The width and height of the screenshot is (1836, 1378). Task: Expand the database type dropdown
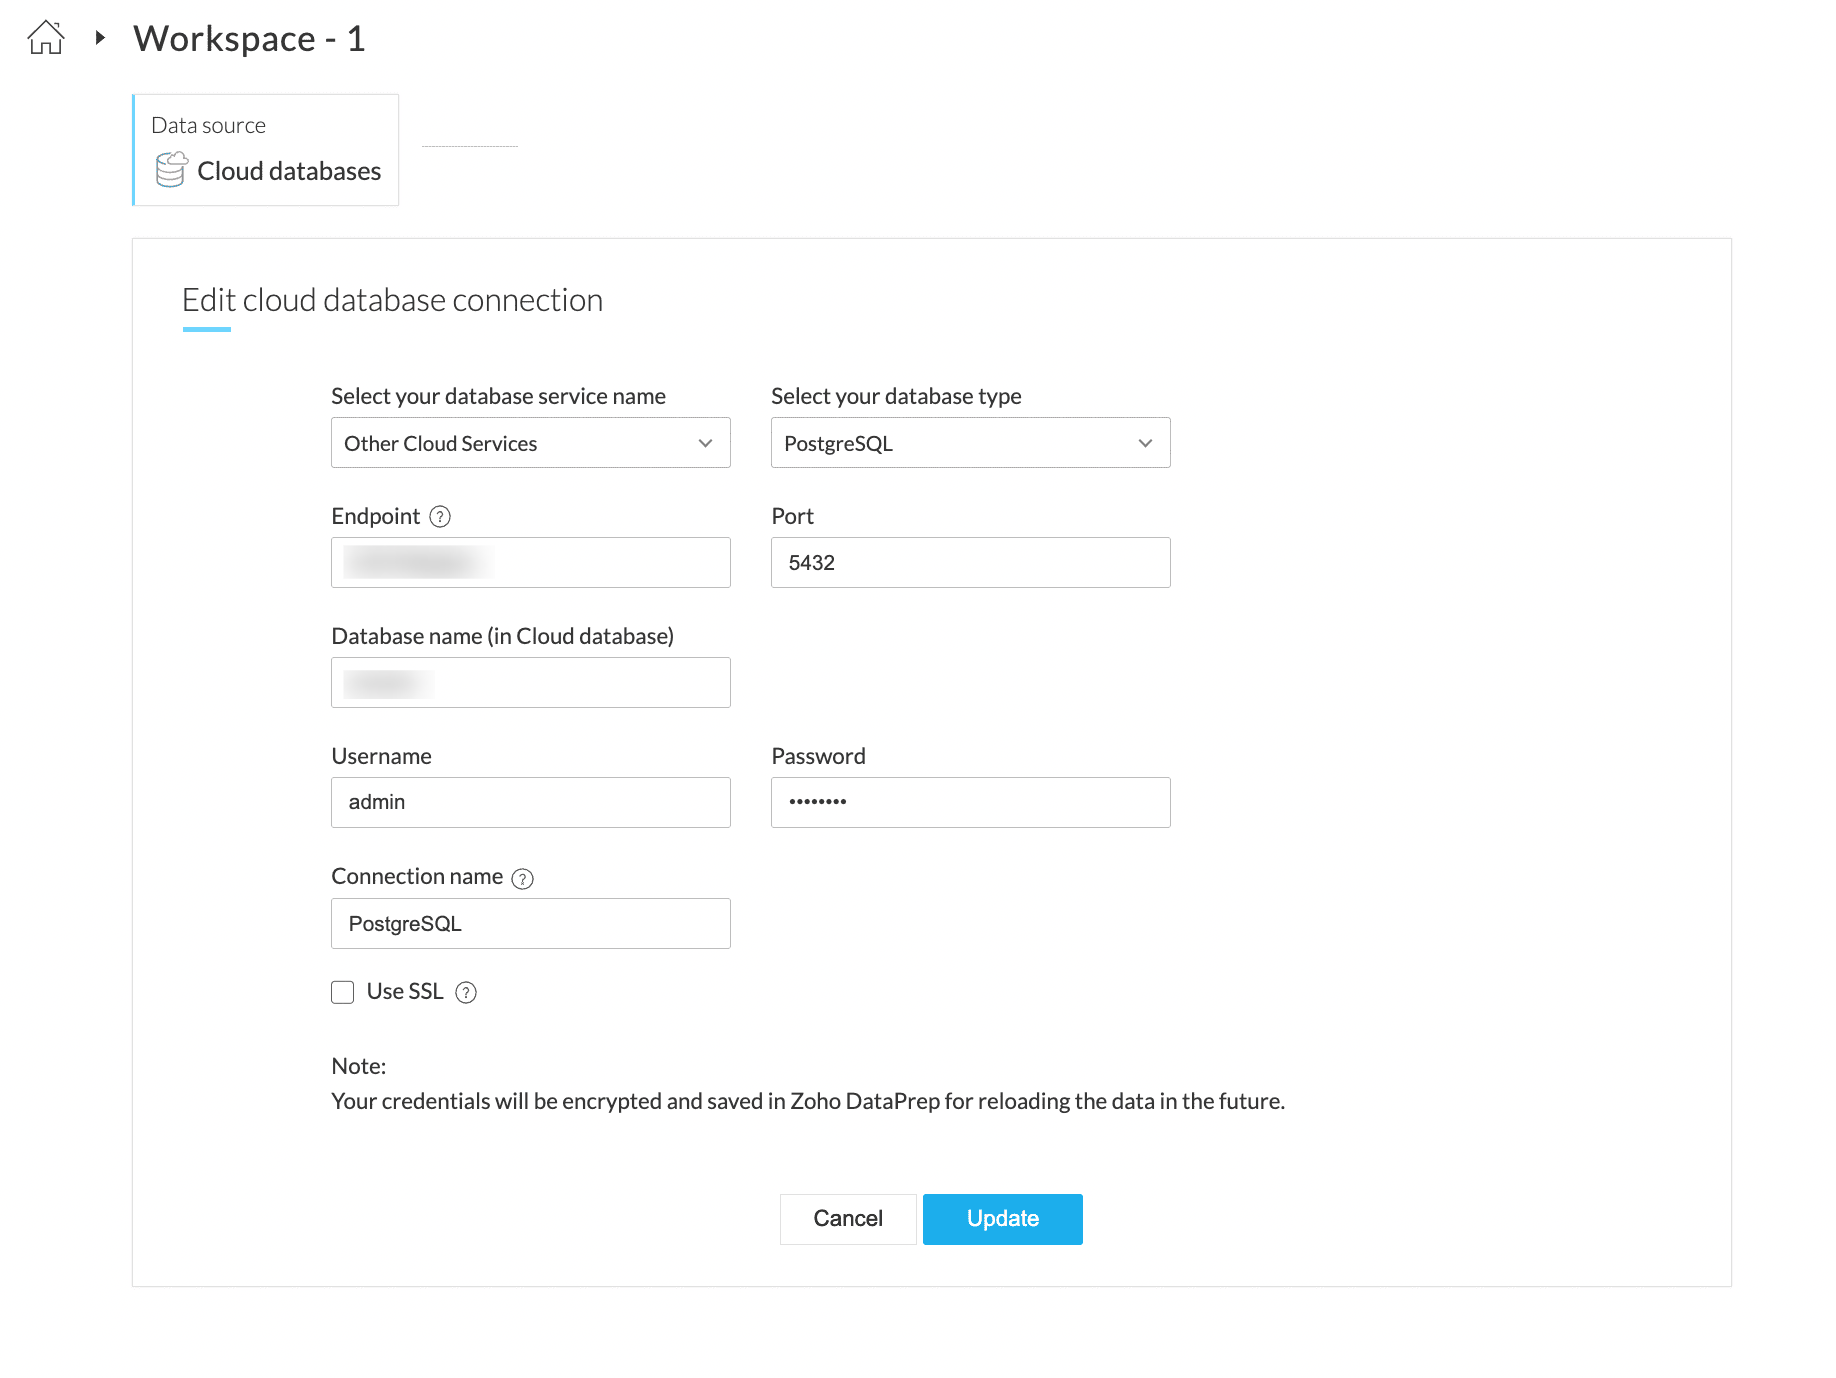coord(970,443)
